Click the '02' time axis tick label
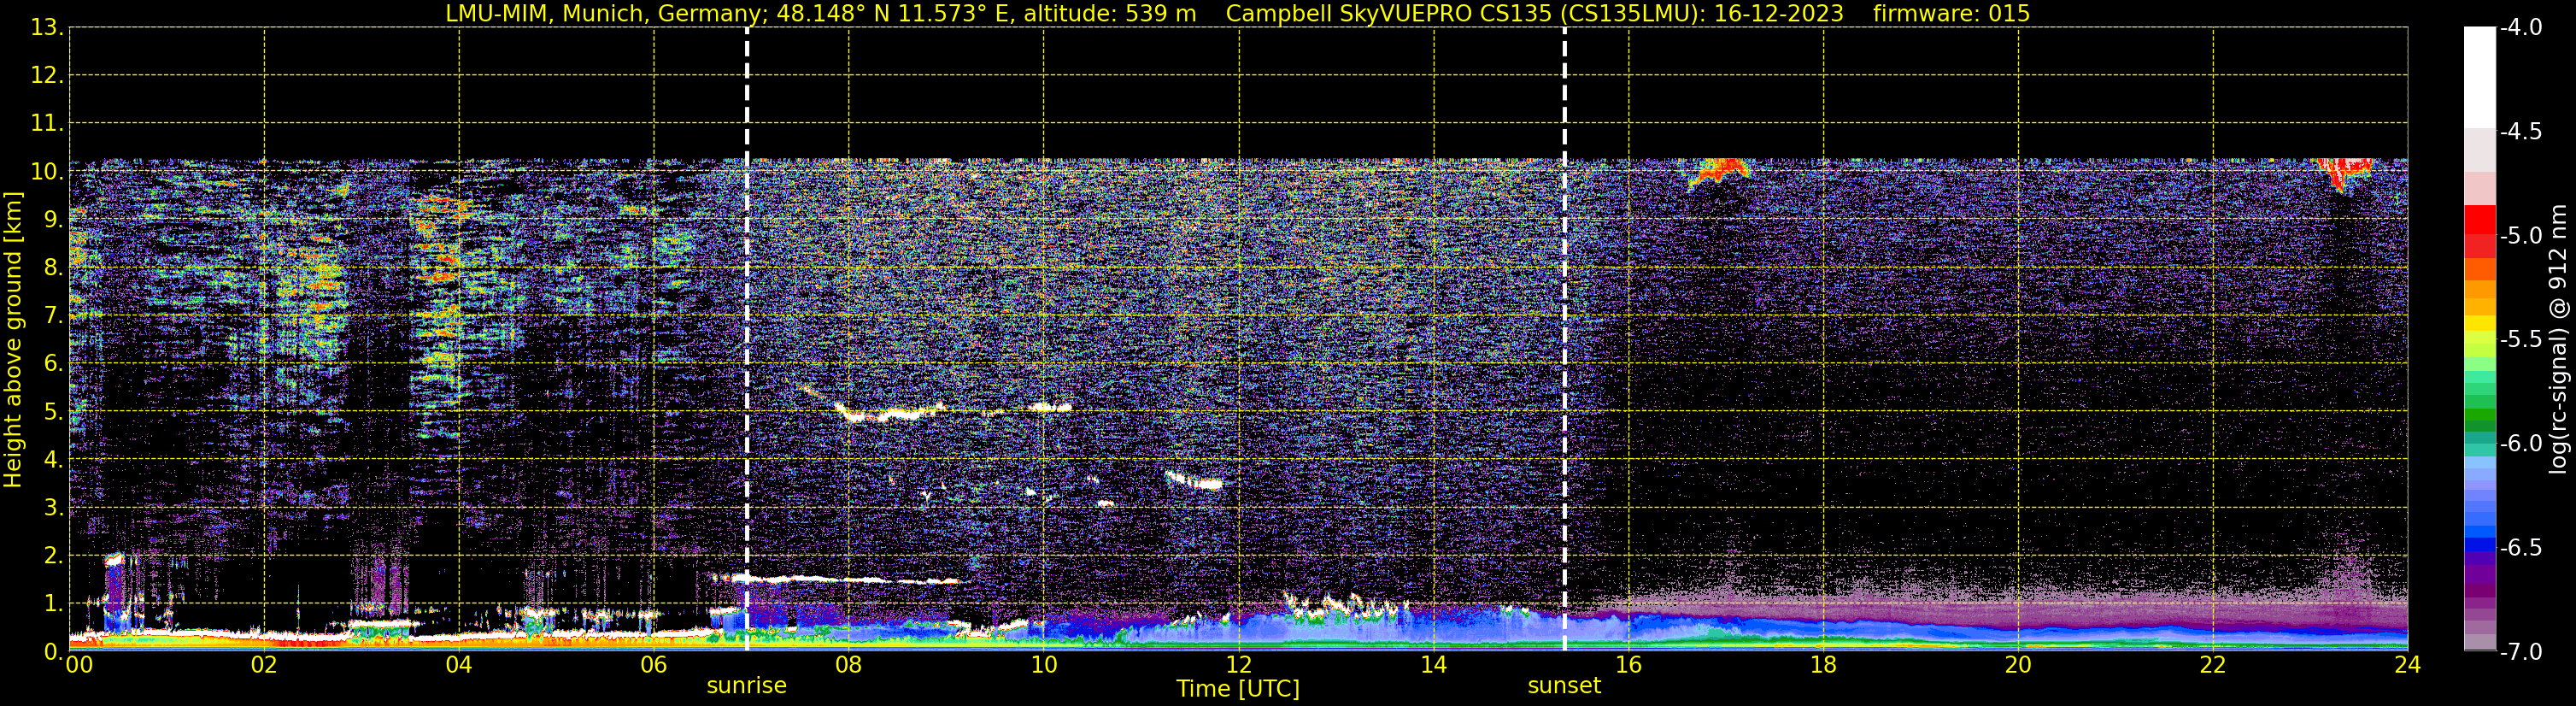2576x706 pixels. click(264, 665)
